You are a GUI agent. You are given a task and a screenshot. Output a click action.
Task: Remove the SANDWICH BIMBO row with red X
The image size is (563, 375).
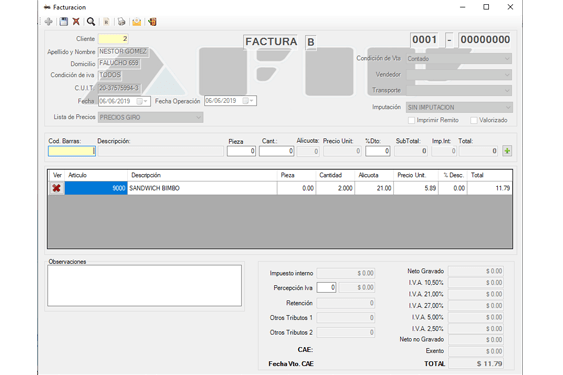pos(56,188)
